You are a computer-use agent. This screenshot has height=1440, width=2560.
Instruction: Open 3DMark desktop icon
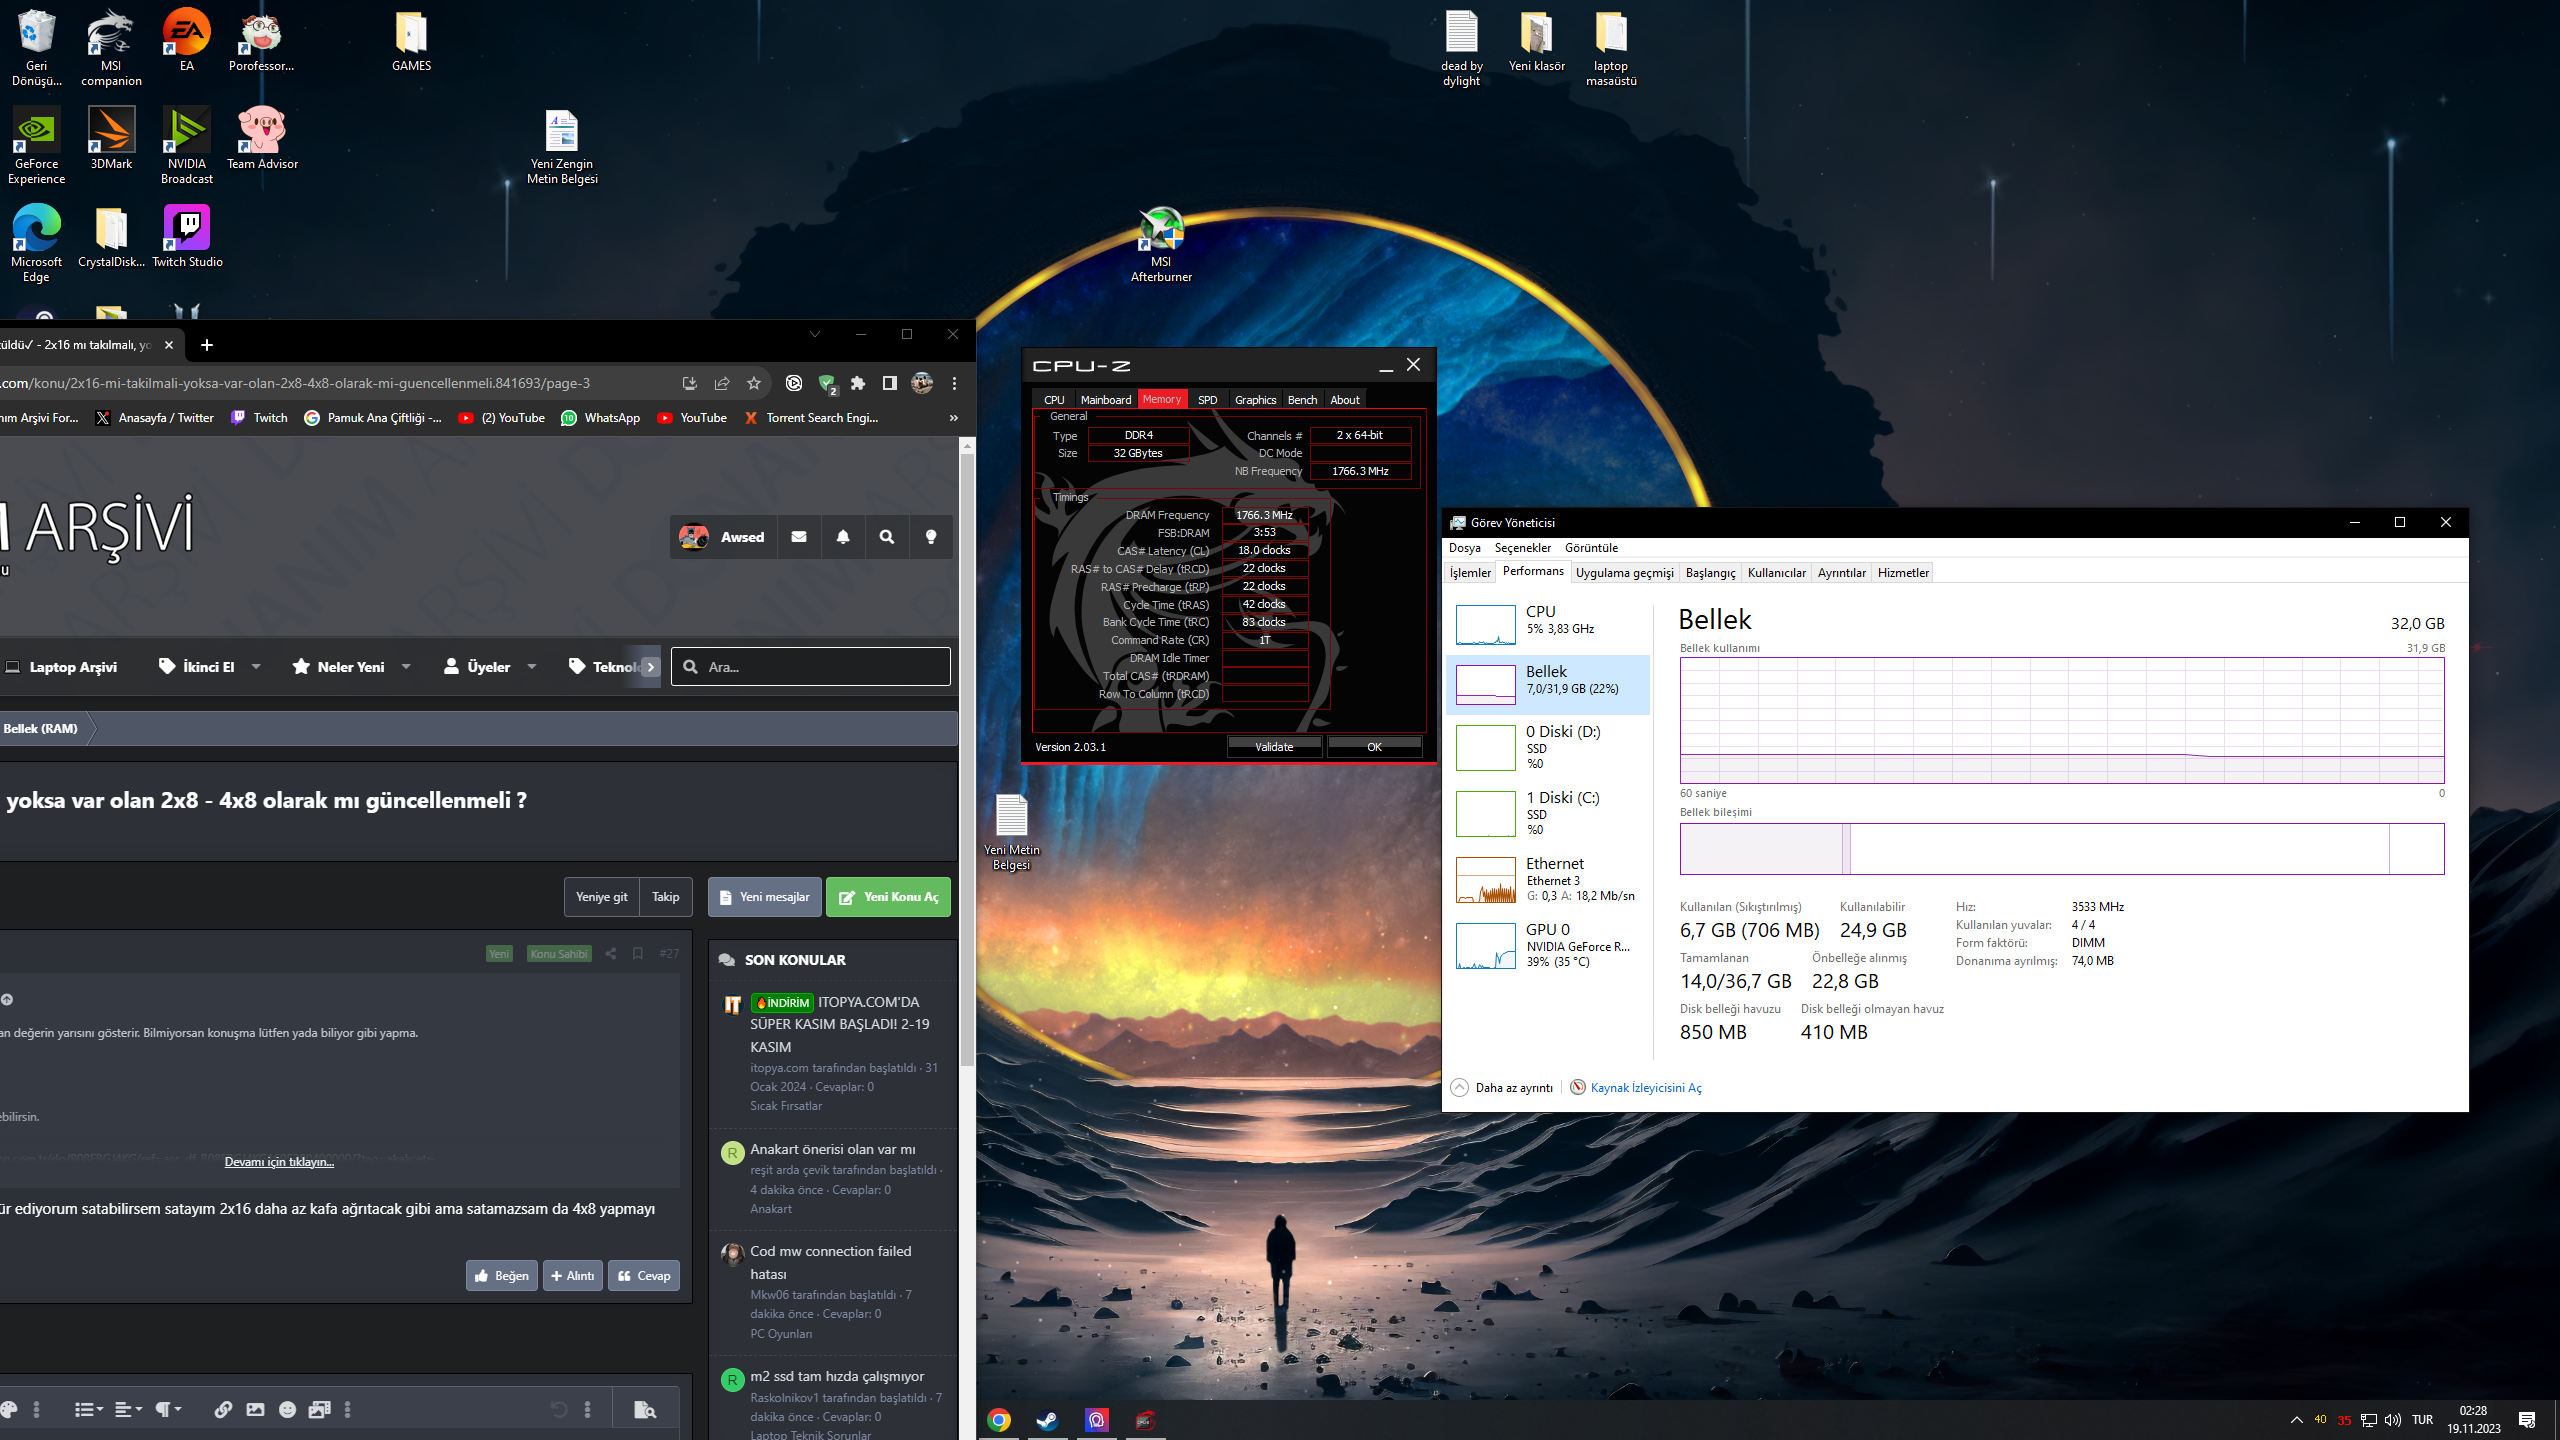[x=111, y=138]
